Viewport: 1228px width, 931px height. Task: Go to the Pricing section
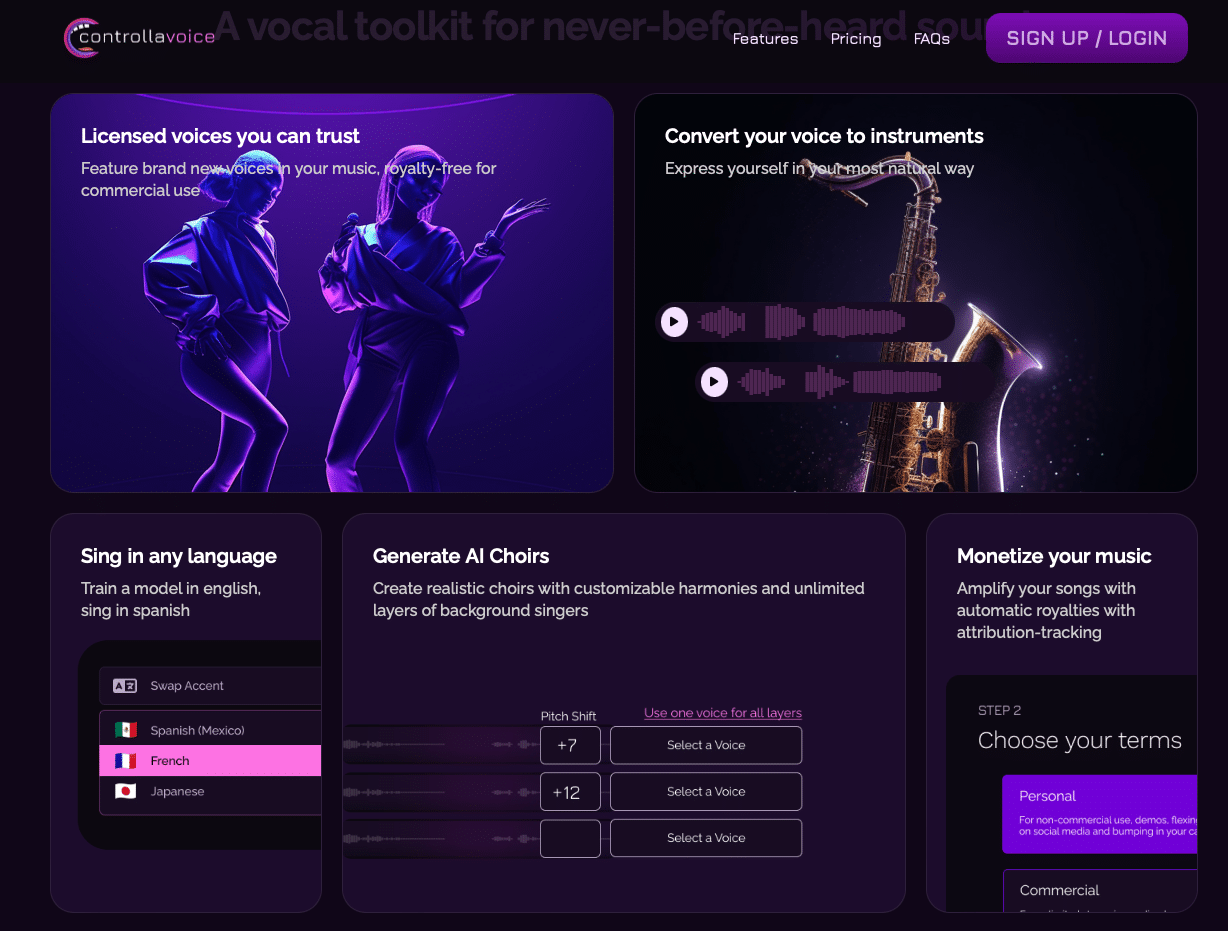tap(856, 39)
